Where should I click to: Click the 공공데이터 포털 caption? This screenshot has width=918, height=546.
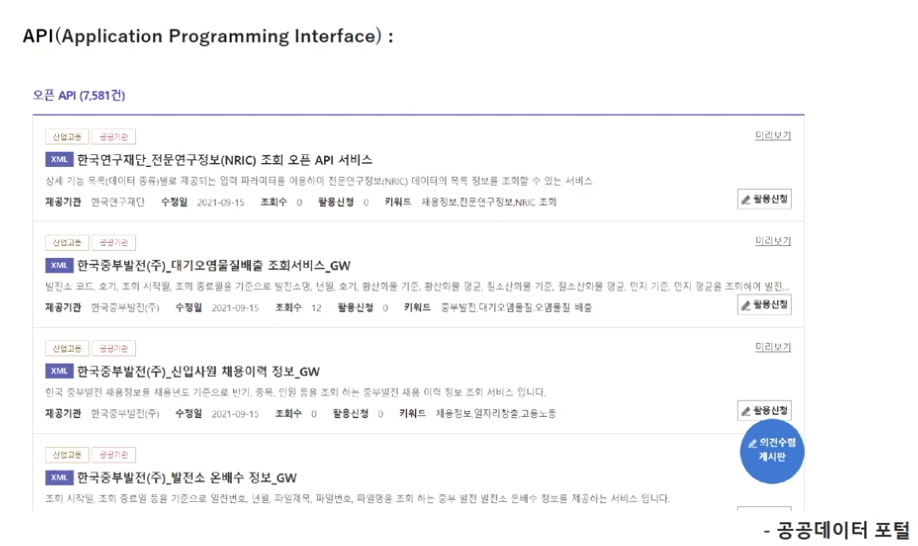(837, 530)
